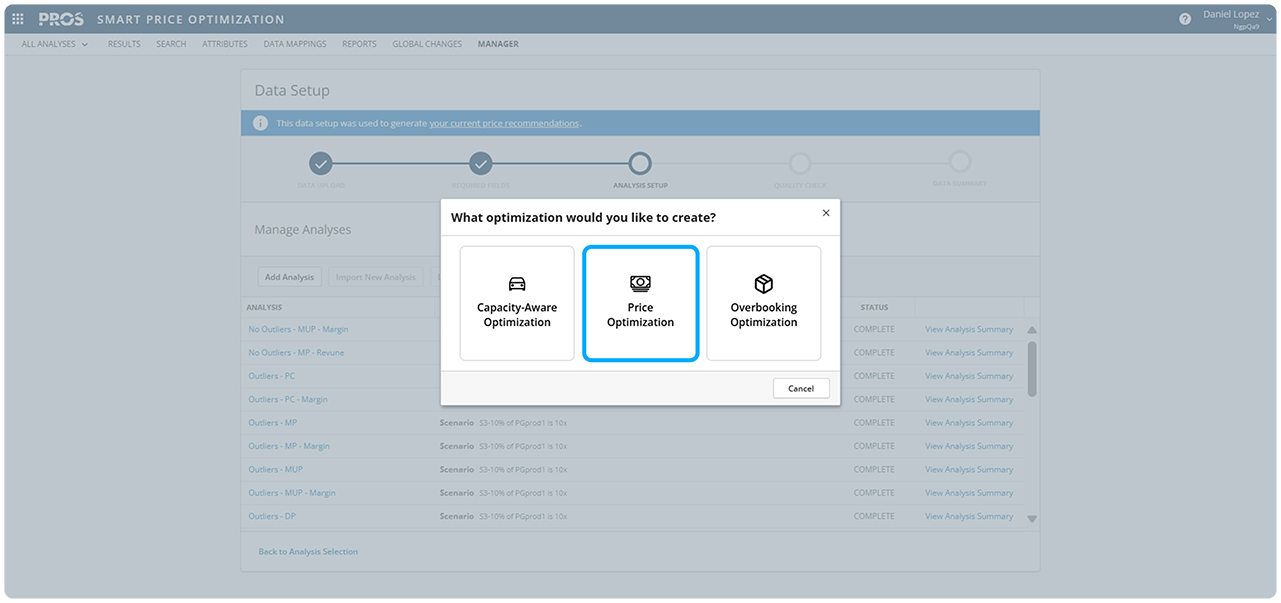
Task: Click the Add Analysis button
Action: 289,277
